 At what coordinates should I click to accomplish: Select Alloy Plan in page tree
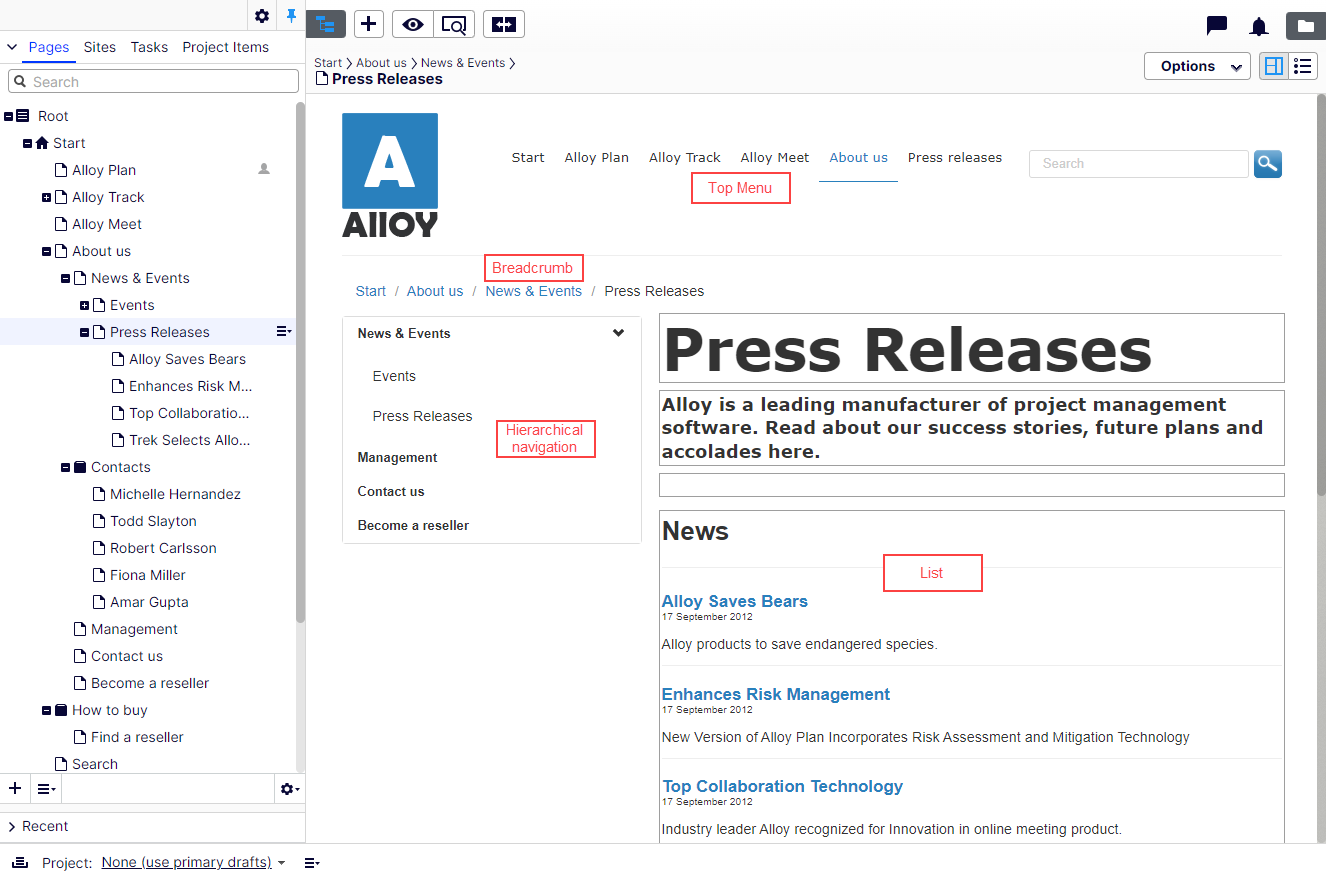(104, 170)
